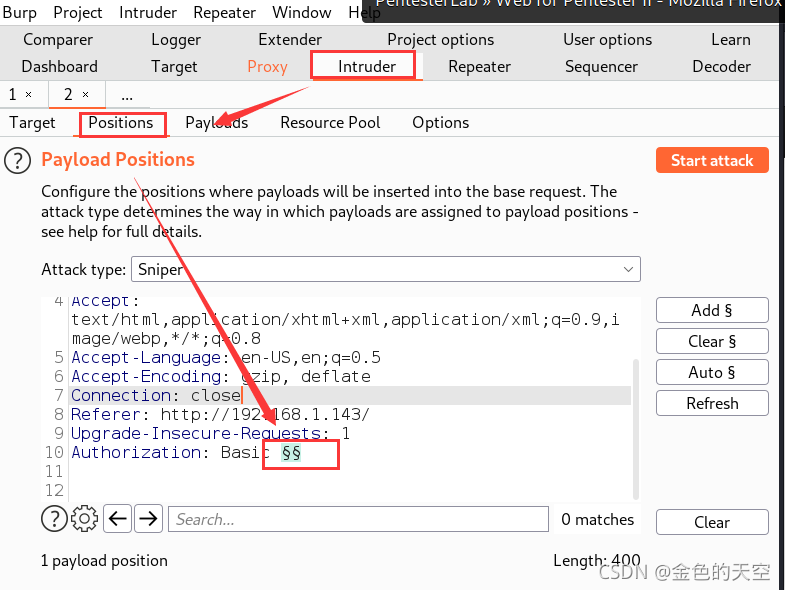Click the Clear button beside matches

[712, 522]
